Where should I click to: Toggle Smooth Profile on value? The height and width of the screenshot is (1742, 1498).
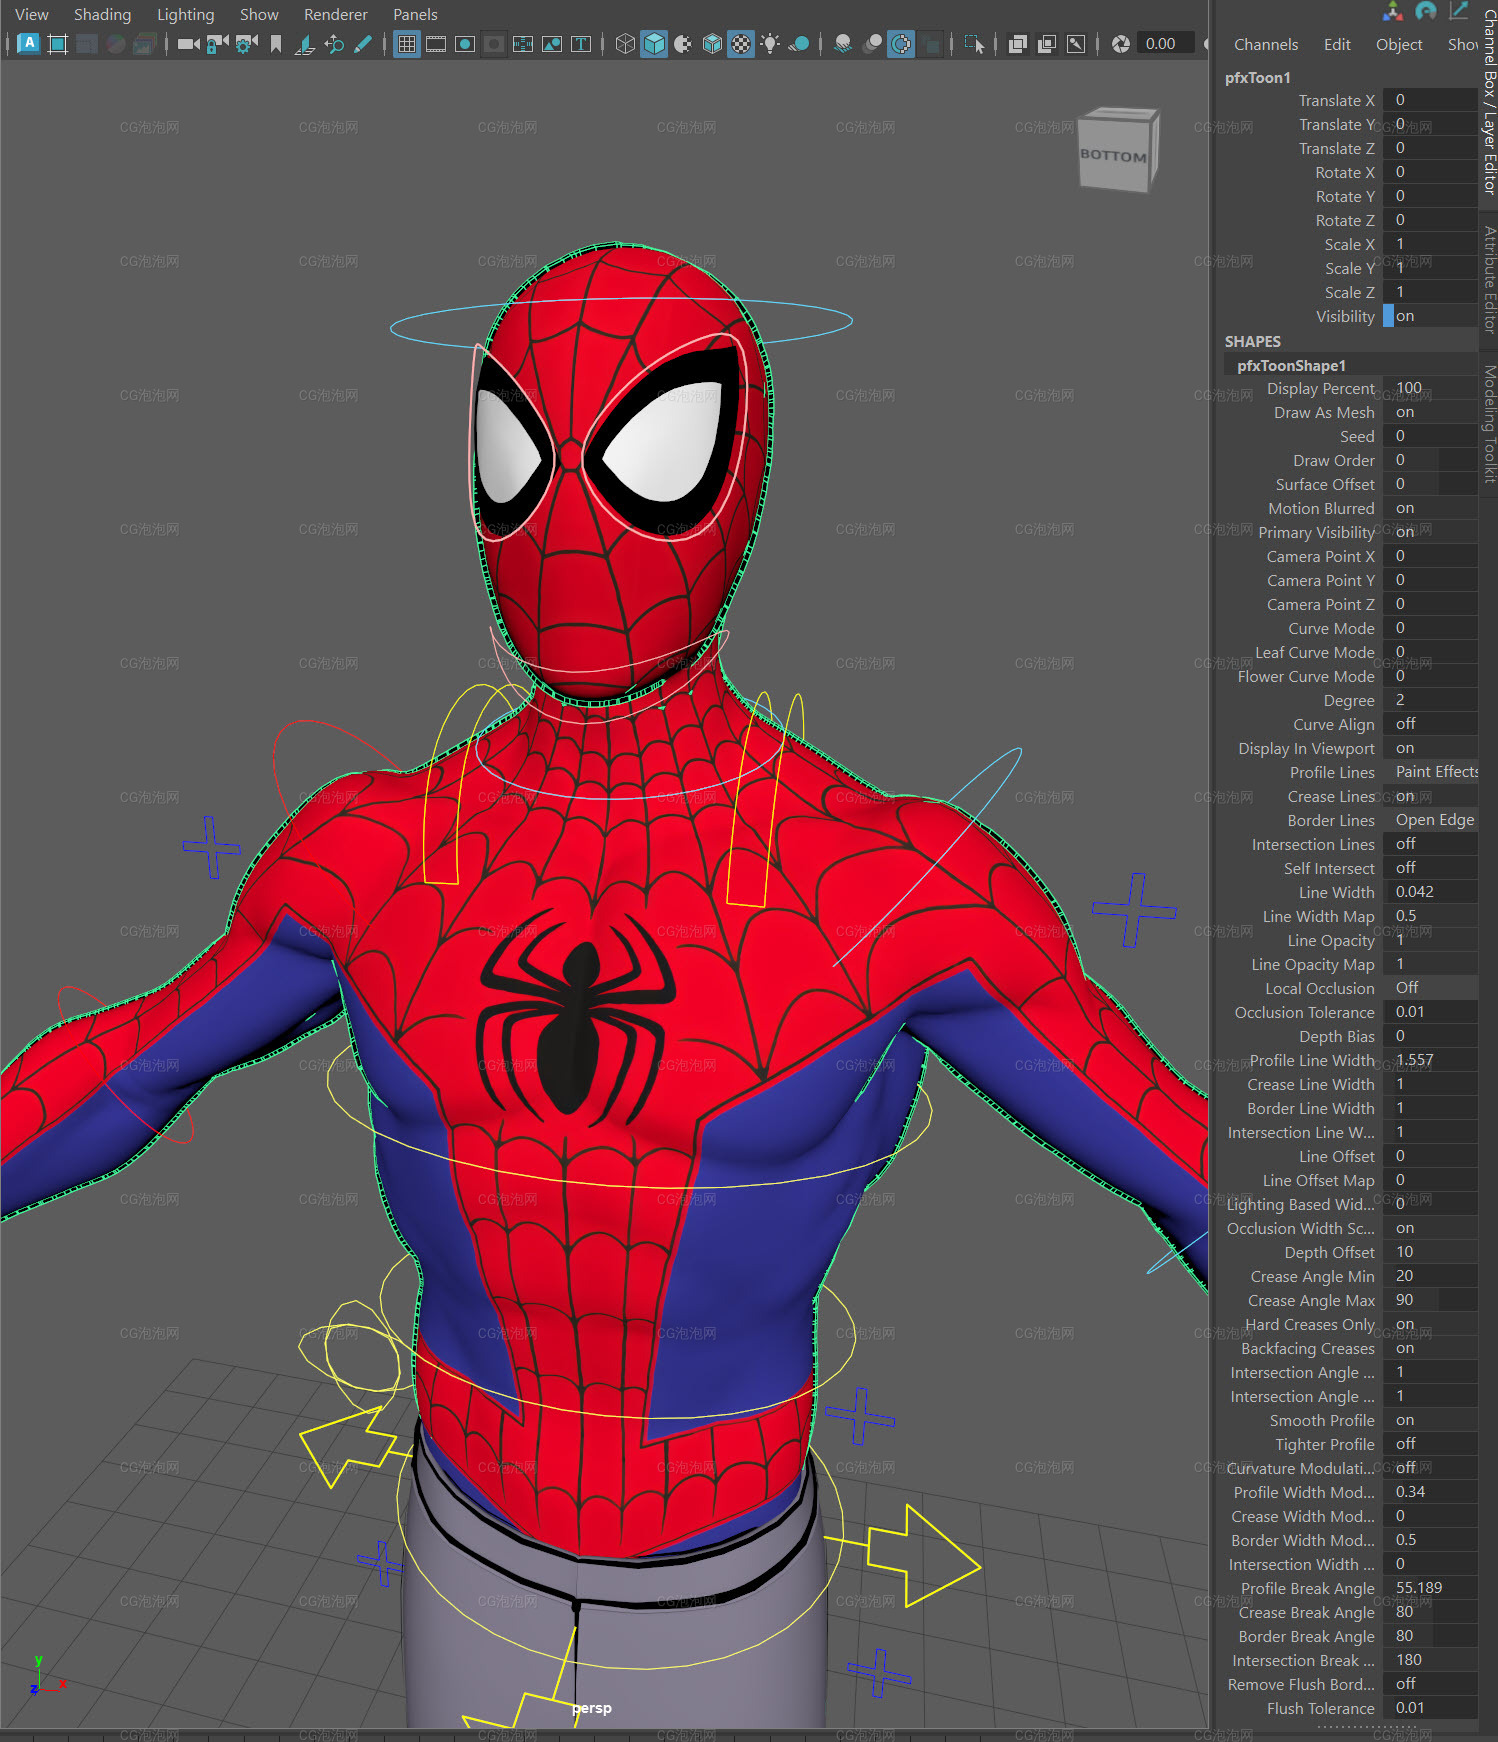pyautogui.click(x=1430, y=1420)
